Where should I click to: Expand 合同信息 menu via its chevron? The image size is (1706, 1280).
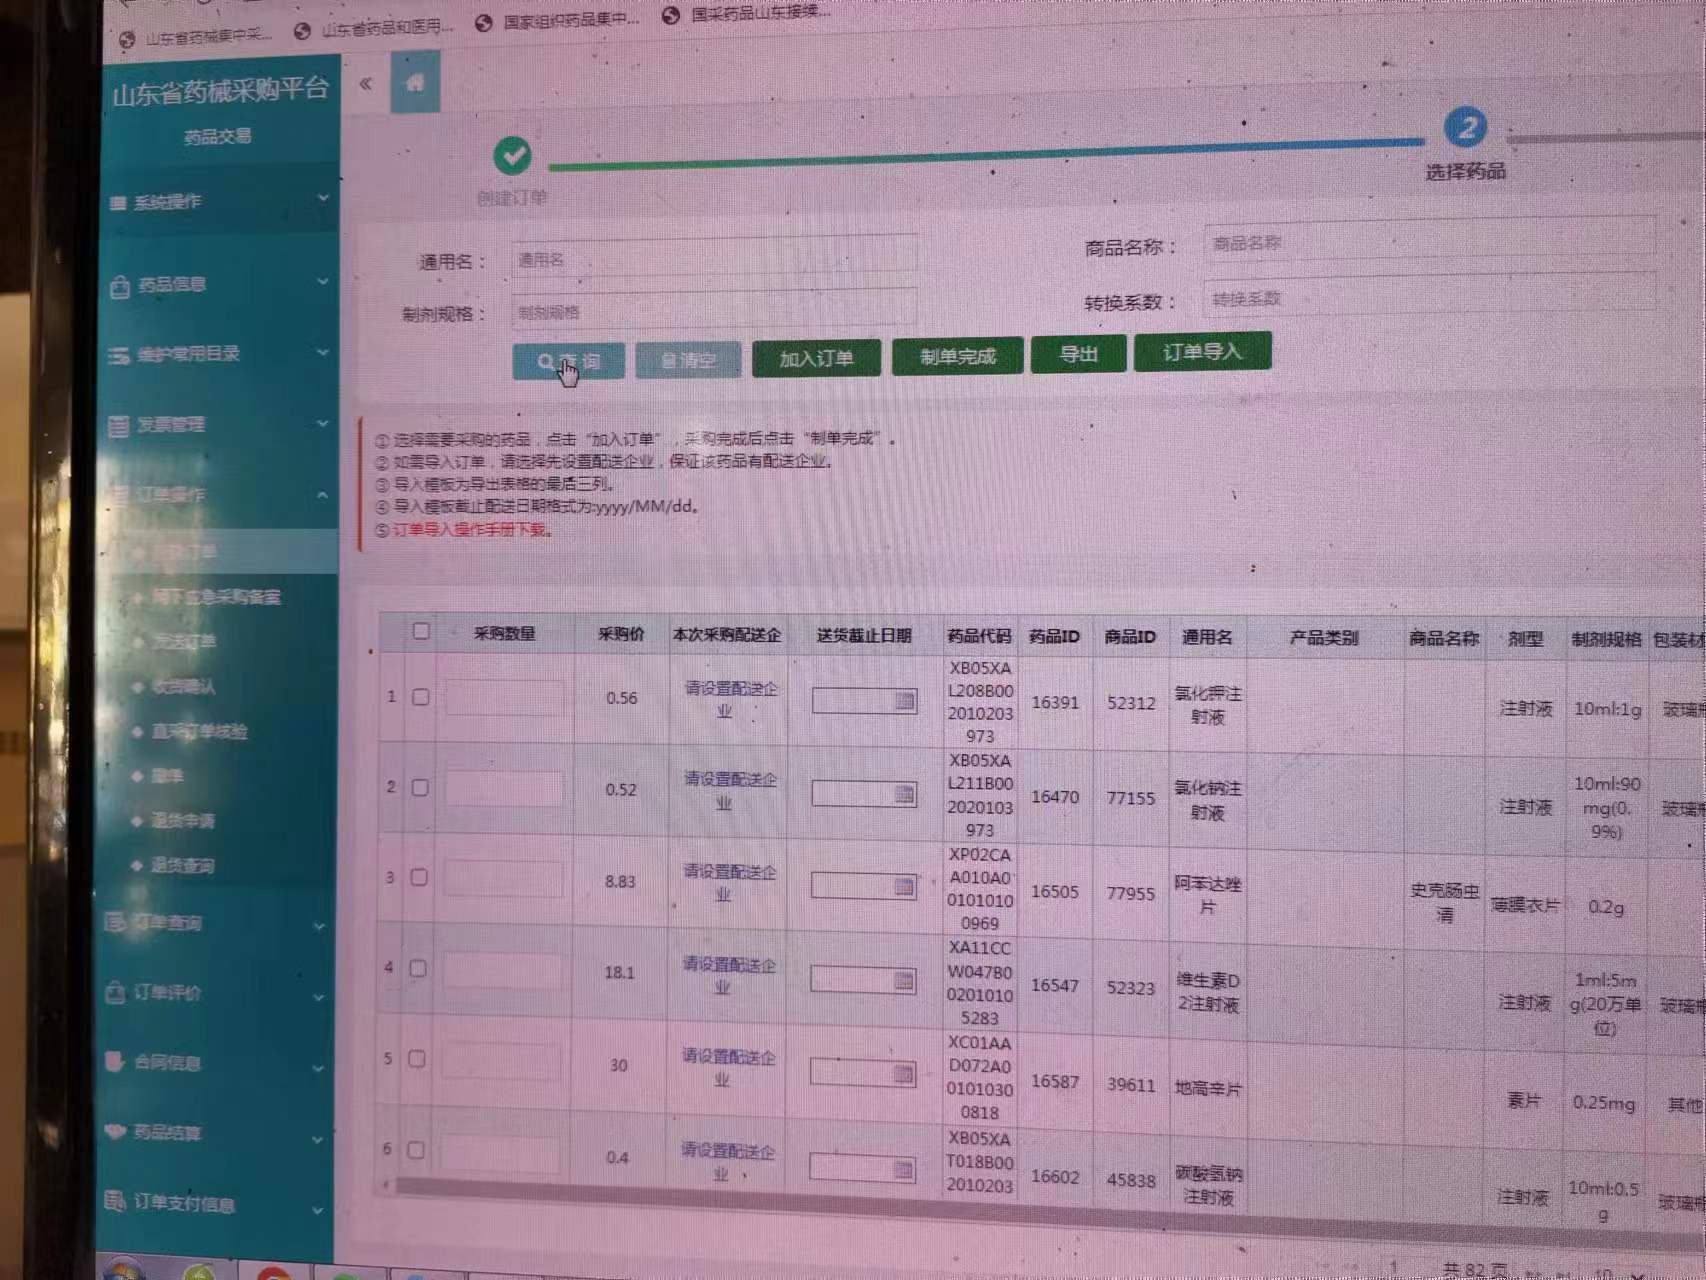318,1068
